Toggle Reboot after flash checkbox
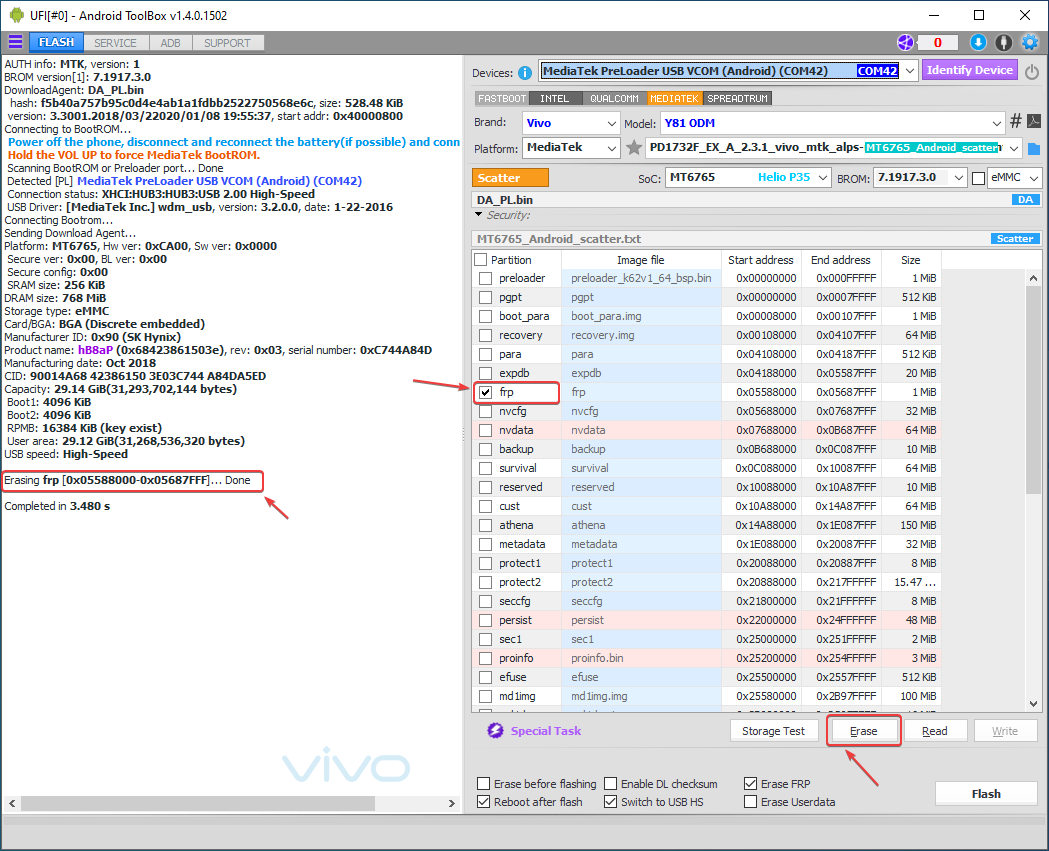1049x851 pixels. click(483, 801)
